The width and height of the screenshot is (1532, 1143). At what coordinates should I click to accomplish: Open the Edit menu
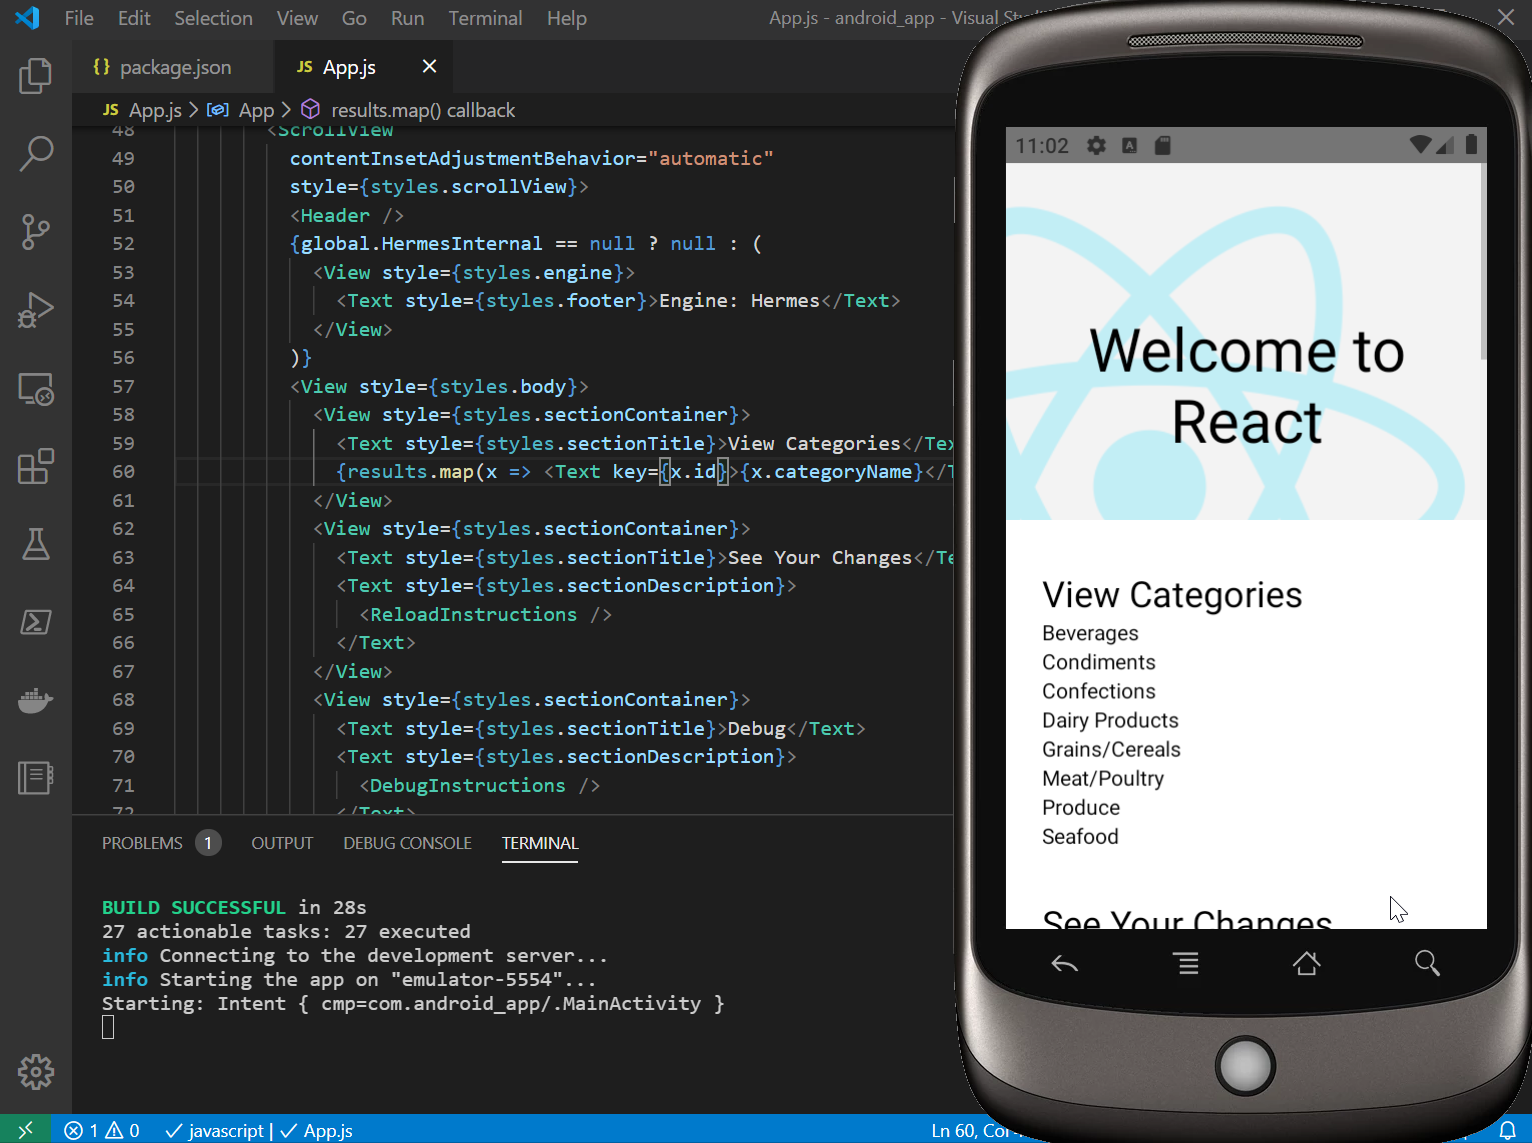click(134, 18)
